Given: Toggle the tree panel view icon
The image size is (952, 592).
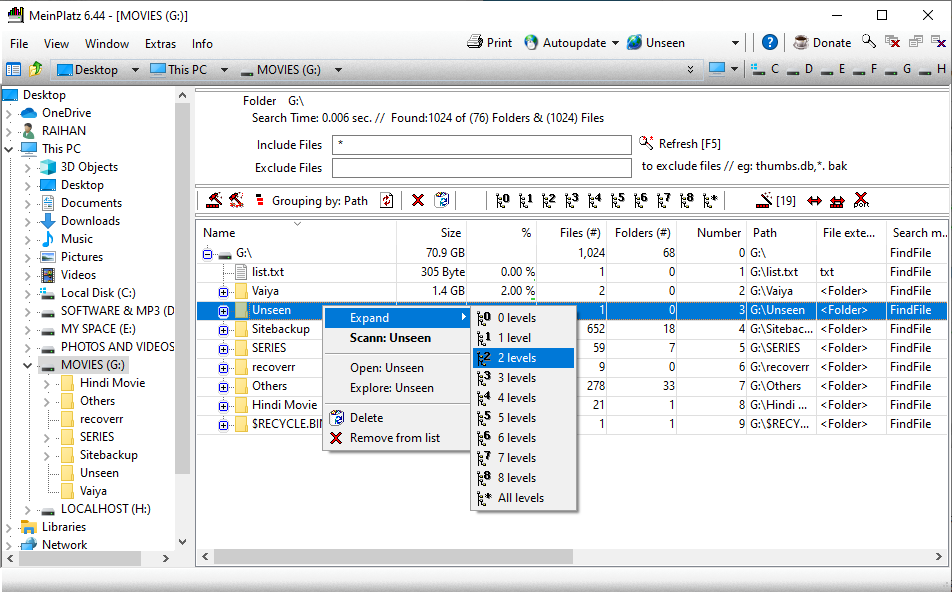Looking at the screenshot, I should pyautogui.click(x=13, y=69).
